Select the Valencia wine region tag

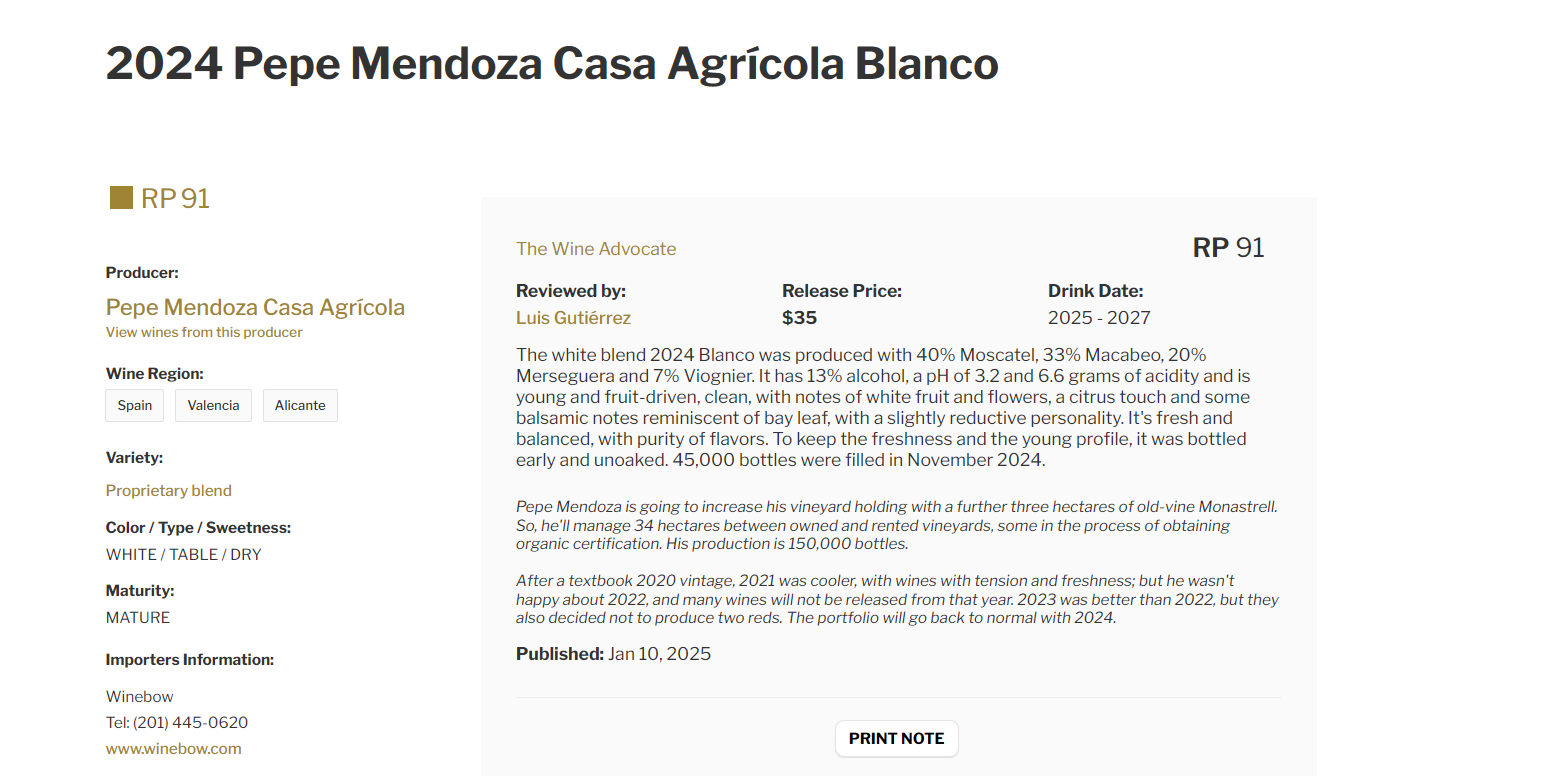[213, 405]
